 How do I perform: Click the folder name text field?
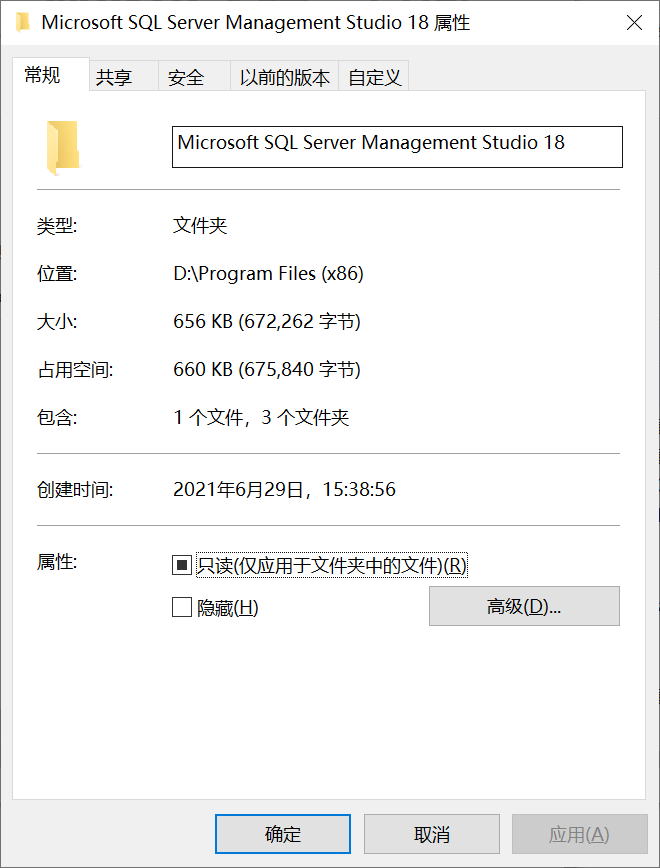pyautogui.click(x=397, y=146)
